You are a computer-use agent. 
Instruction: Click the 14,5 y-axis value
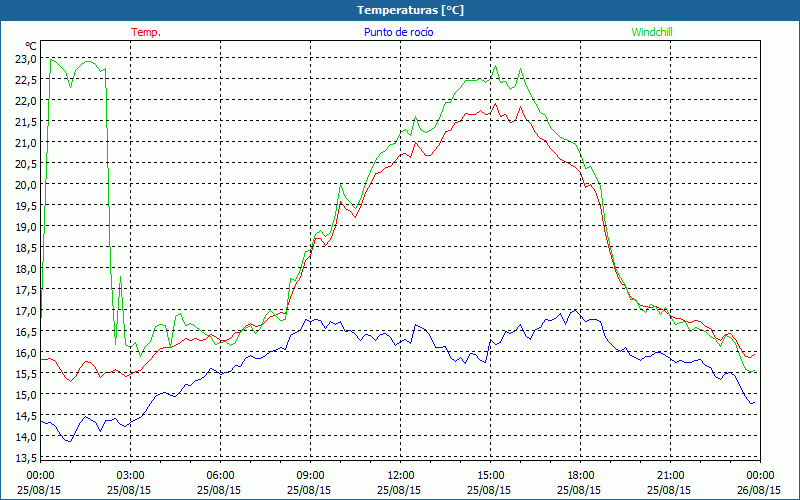point(26,416)
